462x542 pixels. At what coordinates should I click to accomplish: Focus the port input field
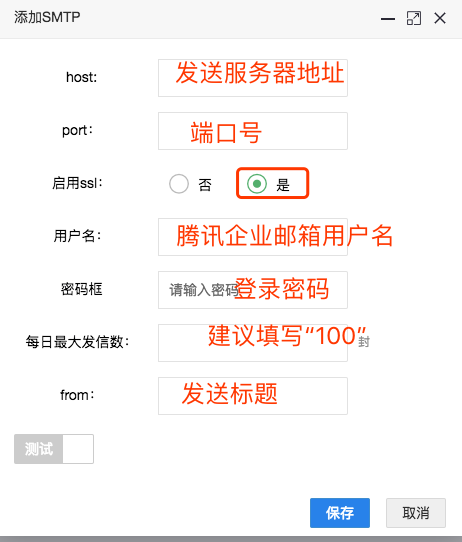click(253, 131)
